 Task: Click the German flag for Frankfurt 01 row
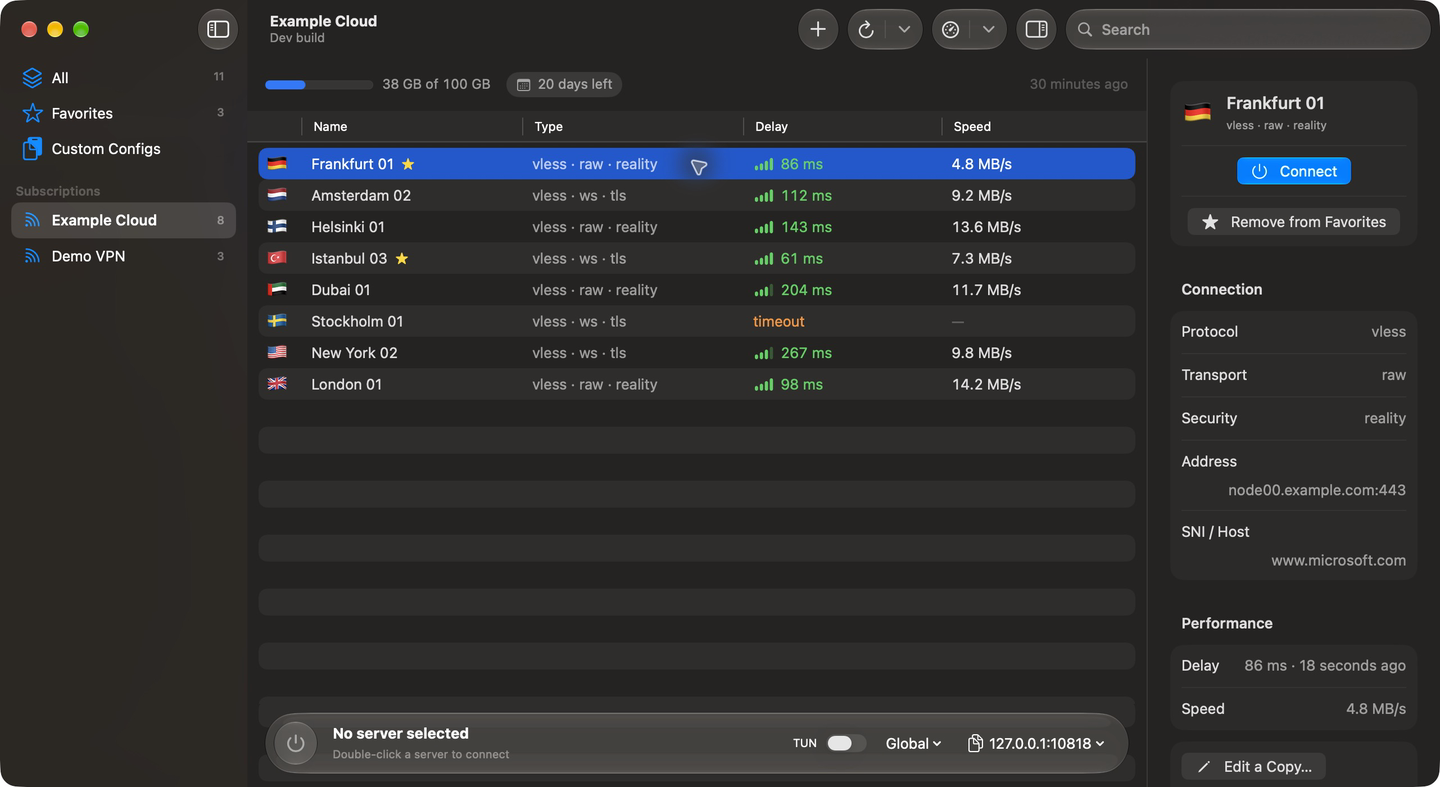click(277, 164)
